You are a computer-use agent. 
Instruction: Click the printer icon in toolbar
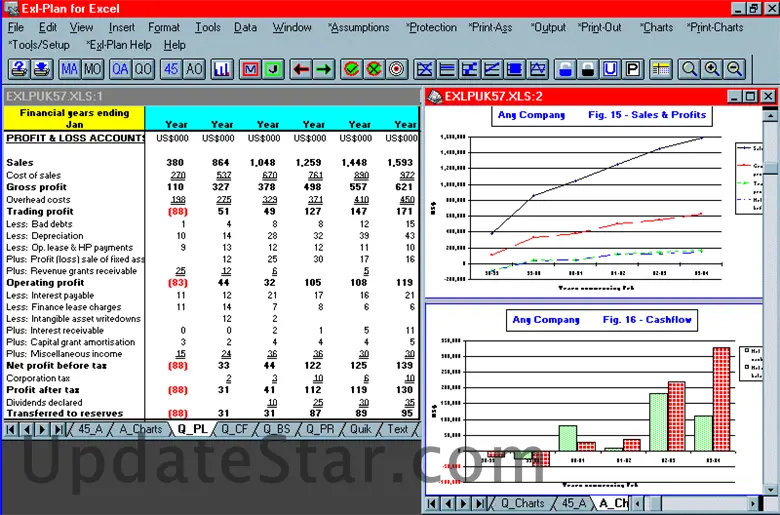click(42, 69)
